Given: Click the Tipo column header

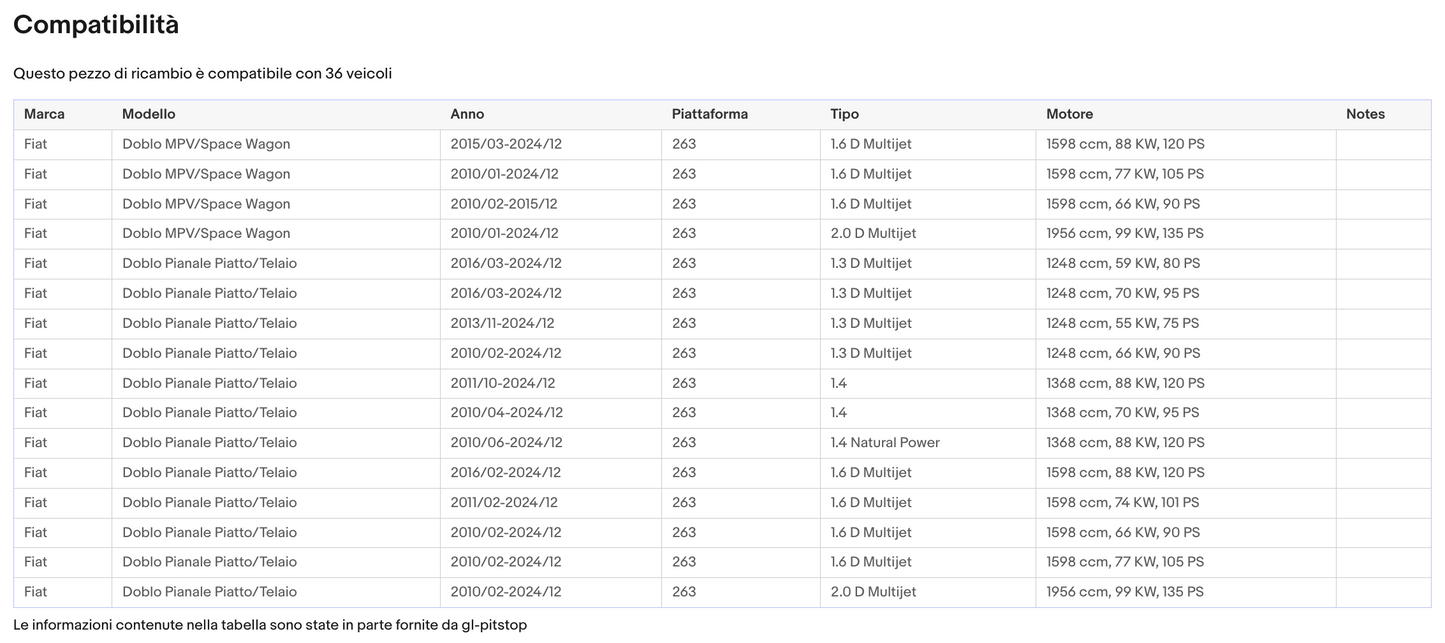Looking at the screenshot, I should point(844,114).
